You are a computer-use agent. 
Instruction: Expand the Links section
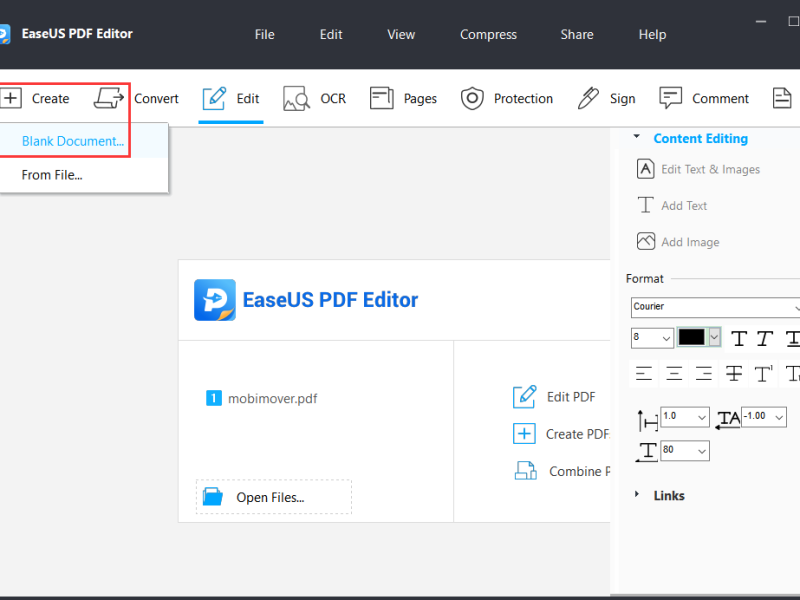[668, 495]
